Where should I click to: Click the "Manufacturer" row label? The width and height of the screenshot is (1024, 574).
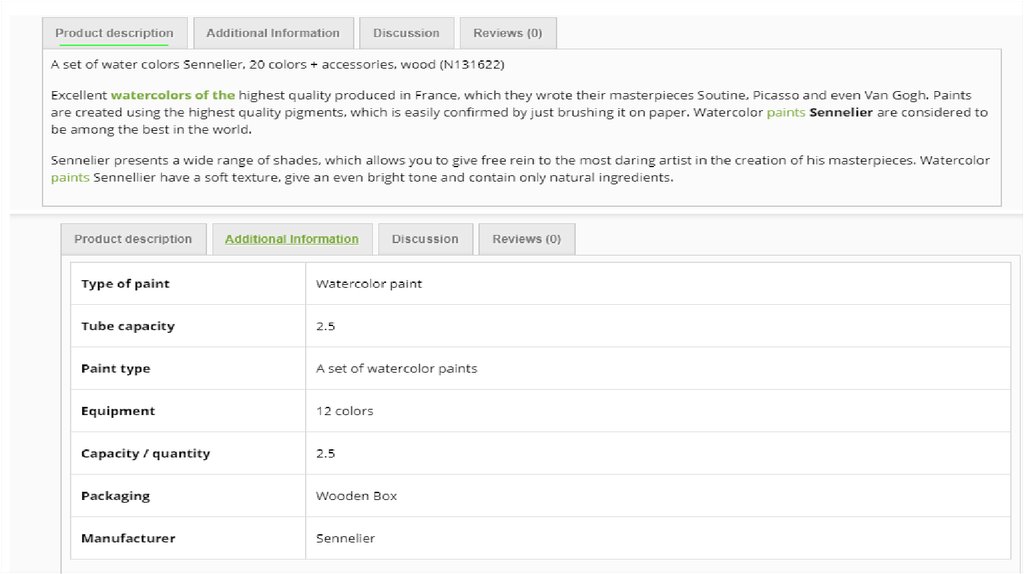[128, 538]
